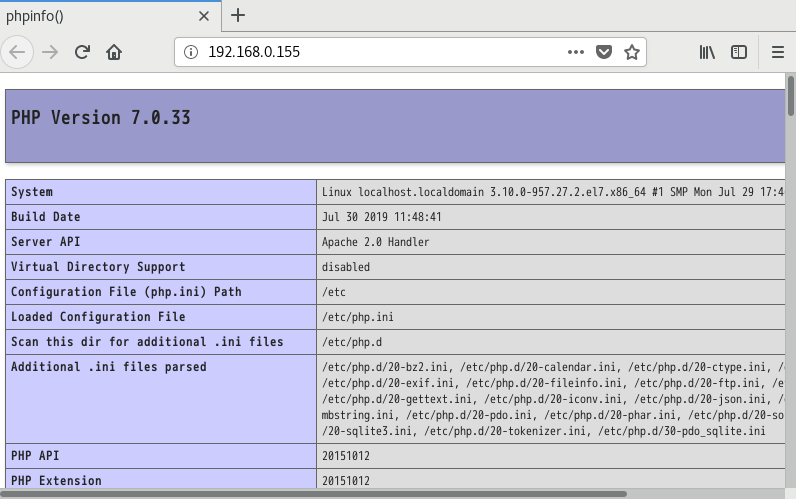Viewport: 796px width, 499px height.
Task: Click the 'PHP API' row label
Action: (35, 455)
